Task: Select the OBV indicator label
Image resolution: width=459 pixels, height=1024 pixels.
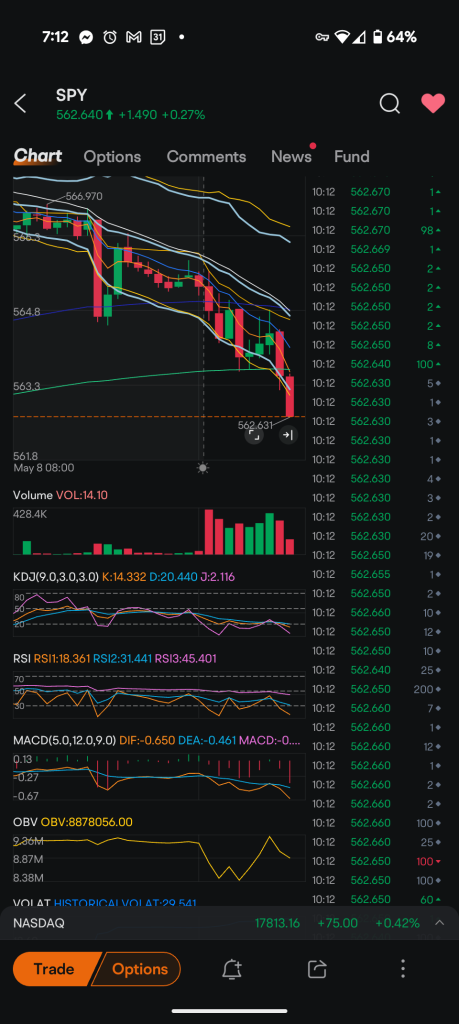Action: coord(25,822)
